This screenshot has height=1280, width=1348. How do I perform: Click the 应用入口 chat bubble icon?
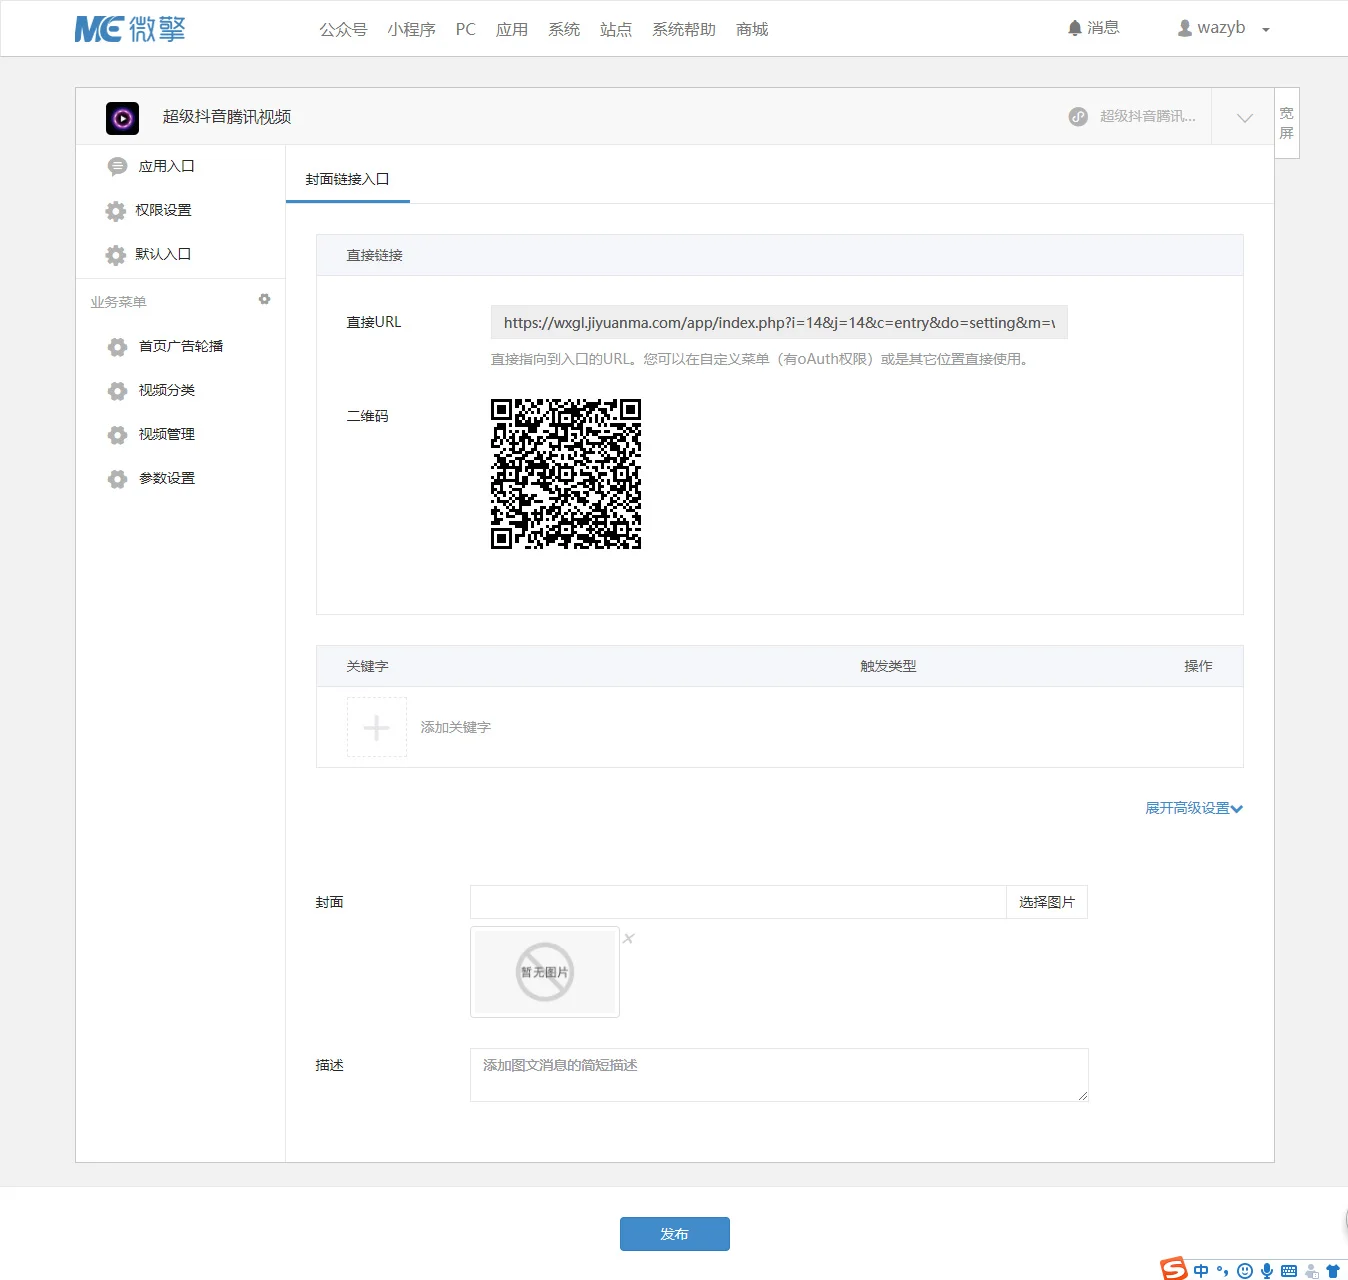117,166
